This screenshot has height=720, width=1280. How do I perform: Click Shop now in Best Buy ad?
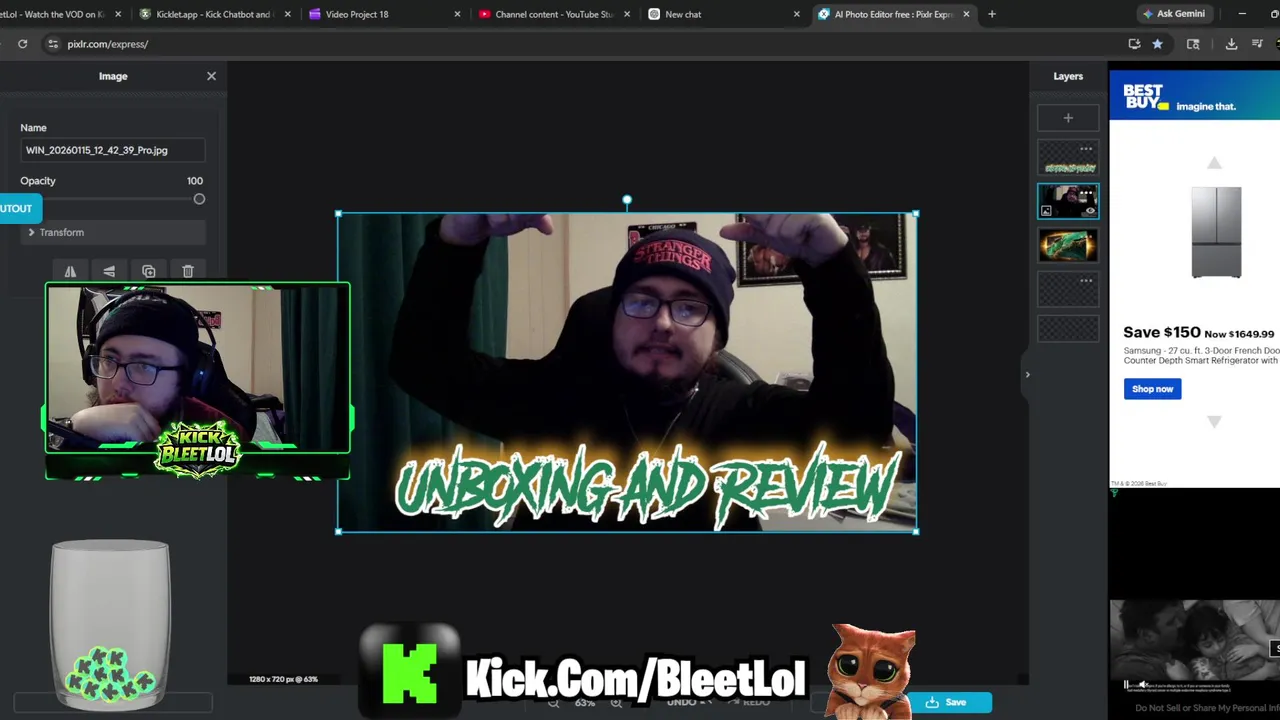coord(1152,389)
